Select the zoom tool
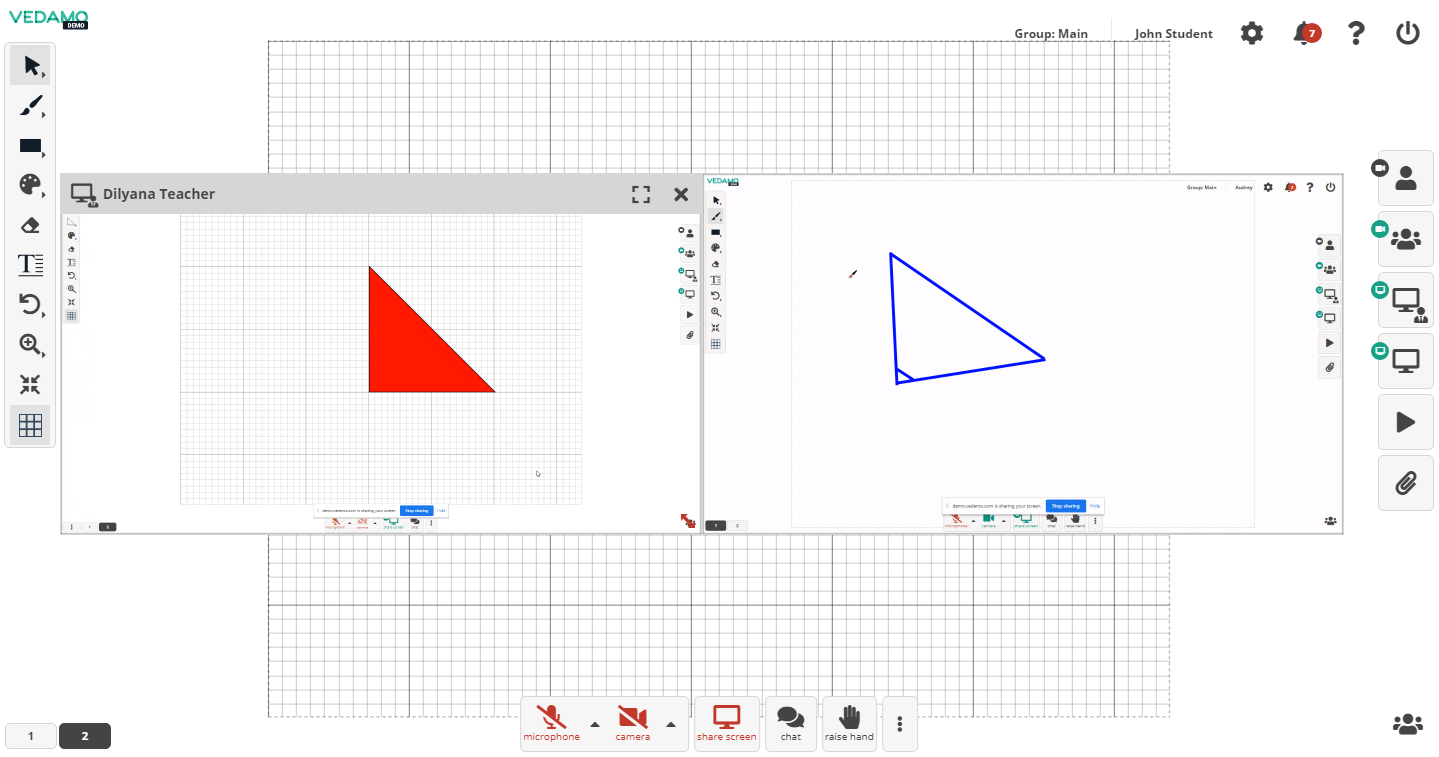The width and height of the screenshot is (1439, 757). pos(30,345)
